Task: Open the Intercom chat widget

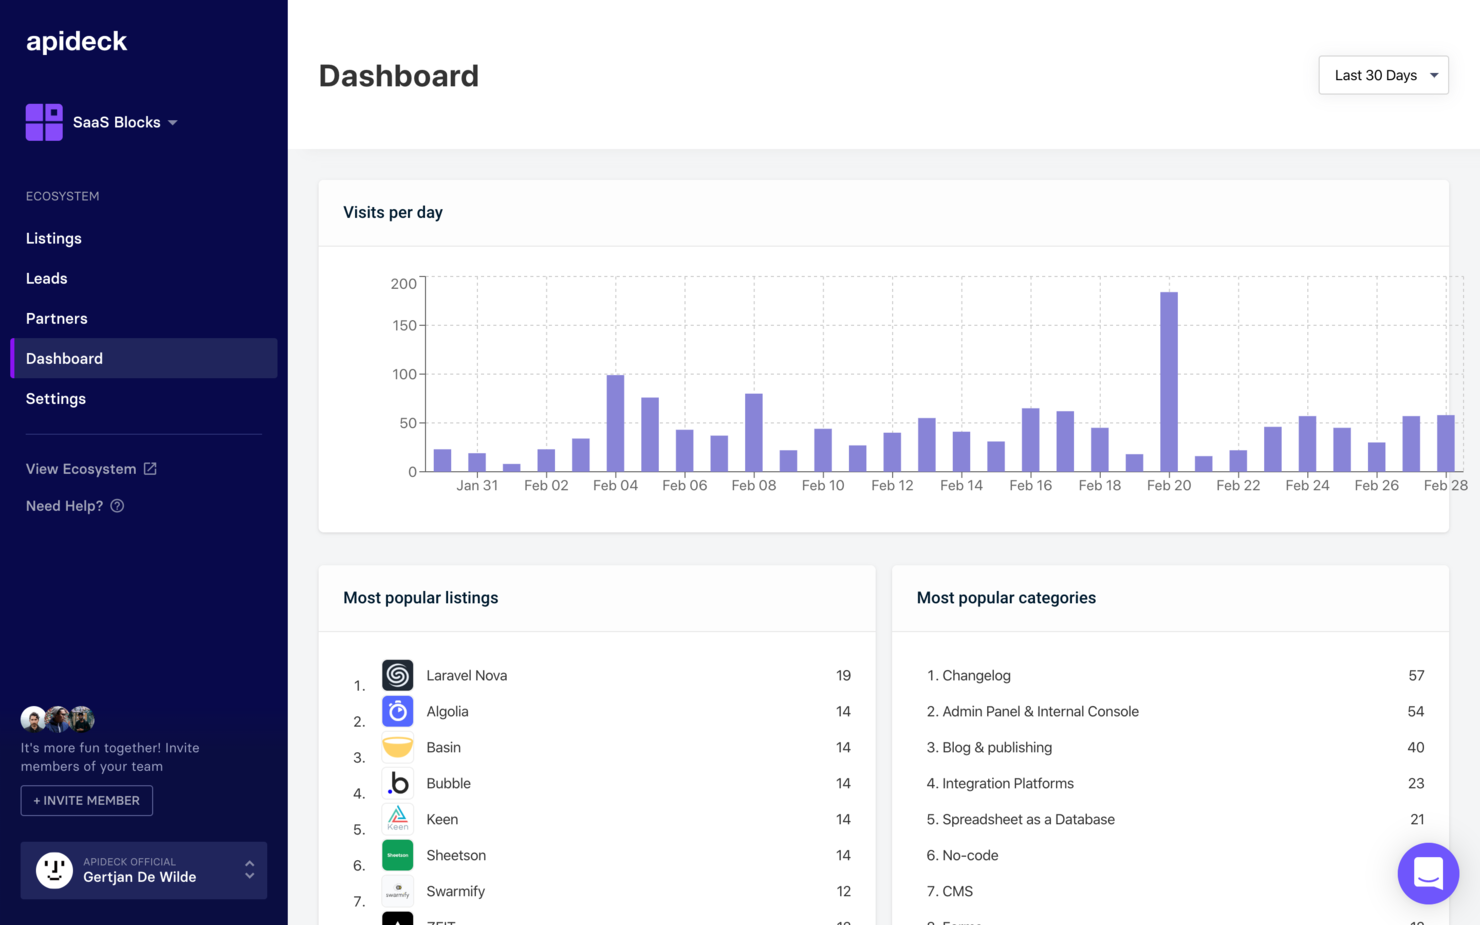Action: coord(1428,873)
